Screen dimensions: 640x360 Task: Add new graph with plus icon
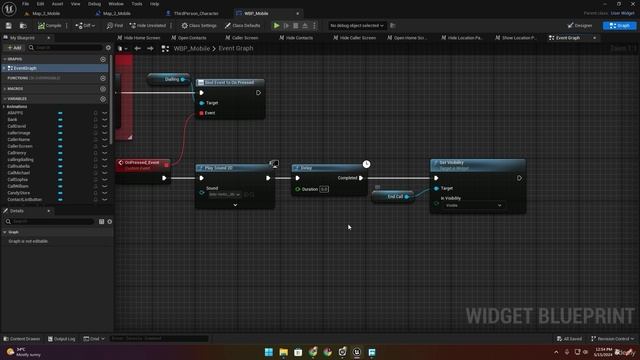[x=103, y=59]
